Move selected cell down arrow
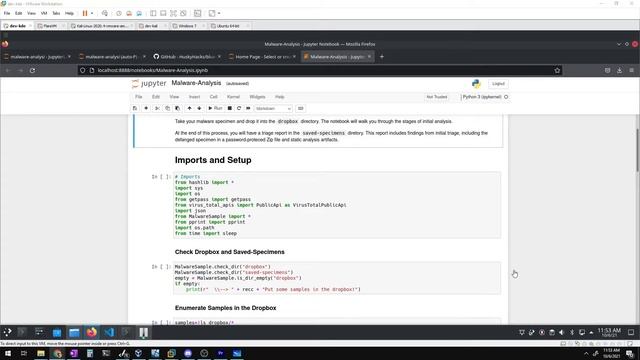Image resolution: width=640 pixels, height=360 pixels. tap(199, 109)
